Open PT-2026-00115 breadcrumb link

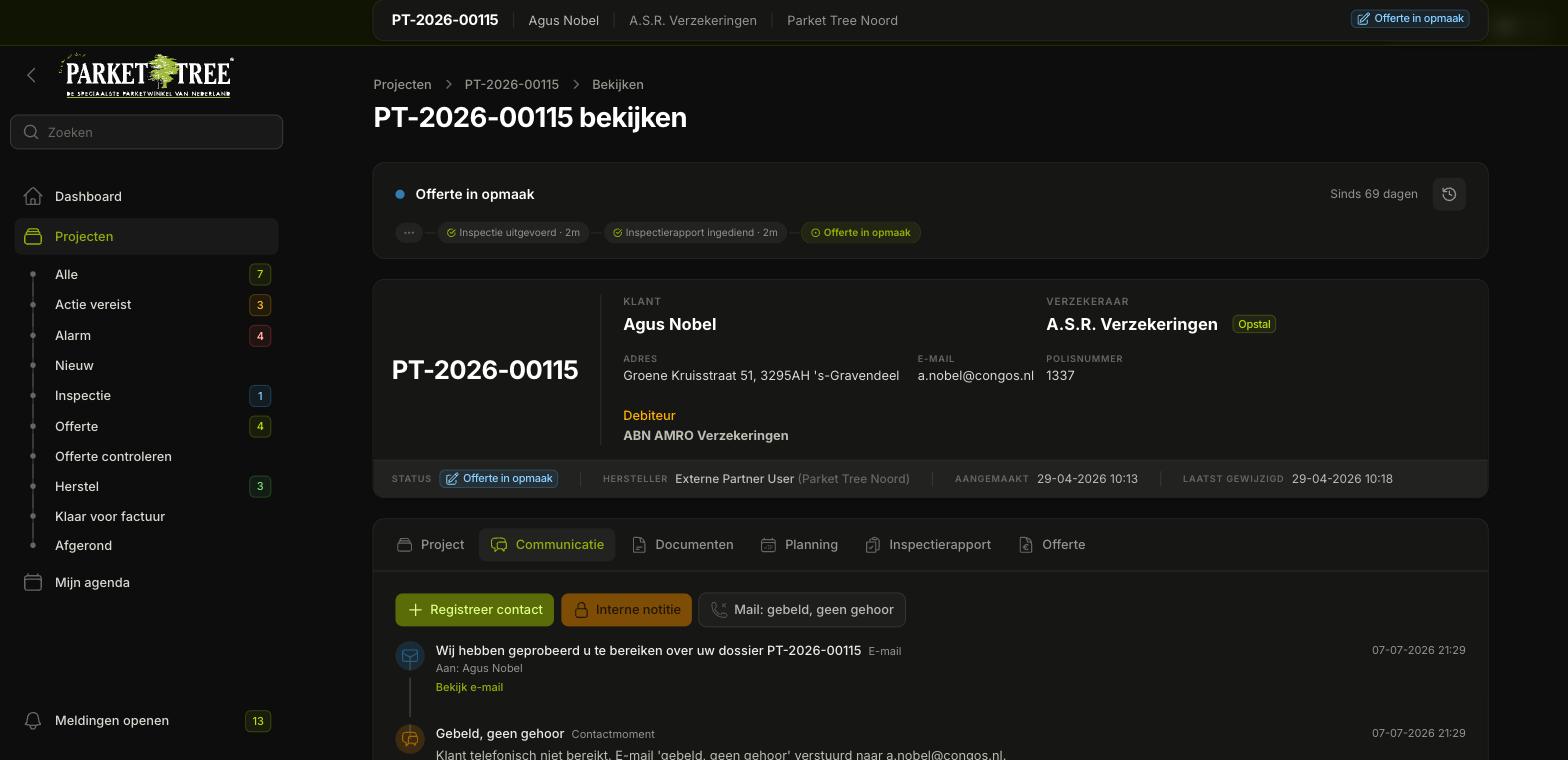pyautogui.click(x=512, y=84)
